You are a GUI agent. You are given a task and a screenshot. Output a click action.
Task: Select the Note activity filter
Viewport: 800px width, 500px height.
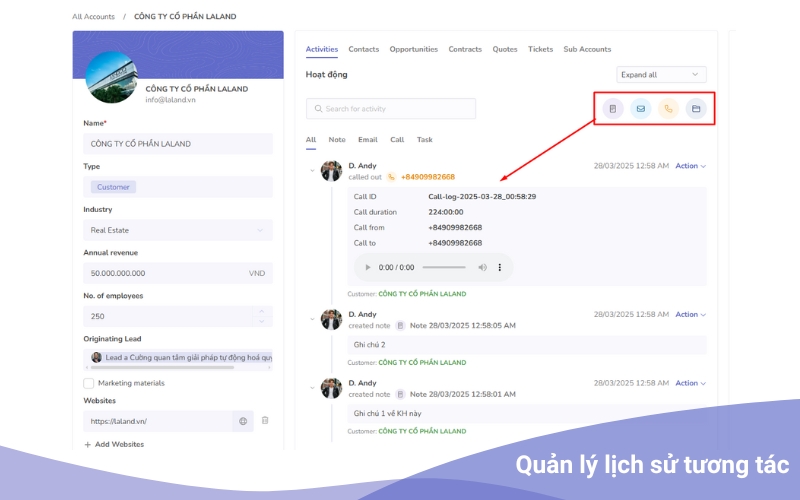pos(337,139)
